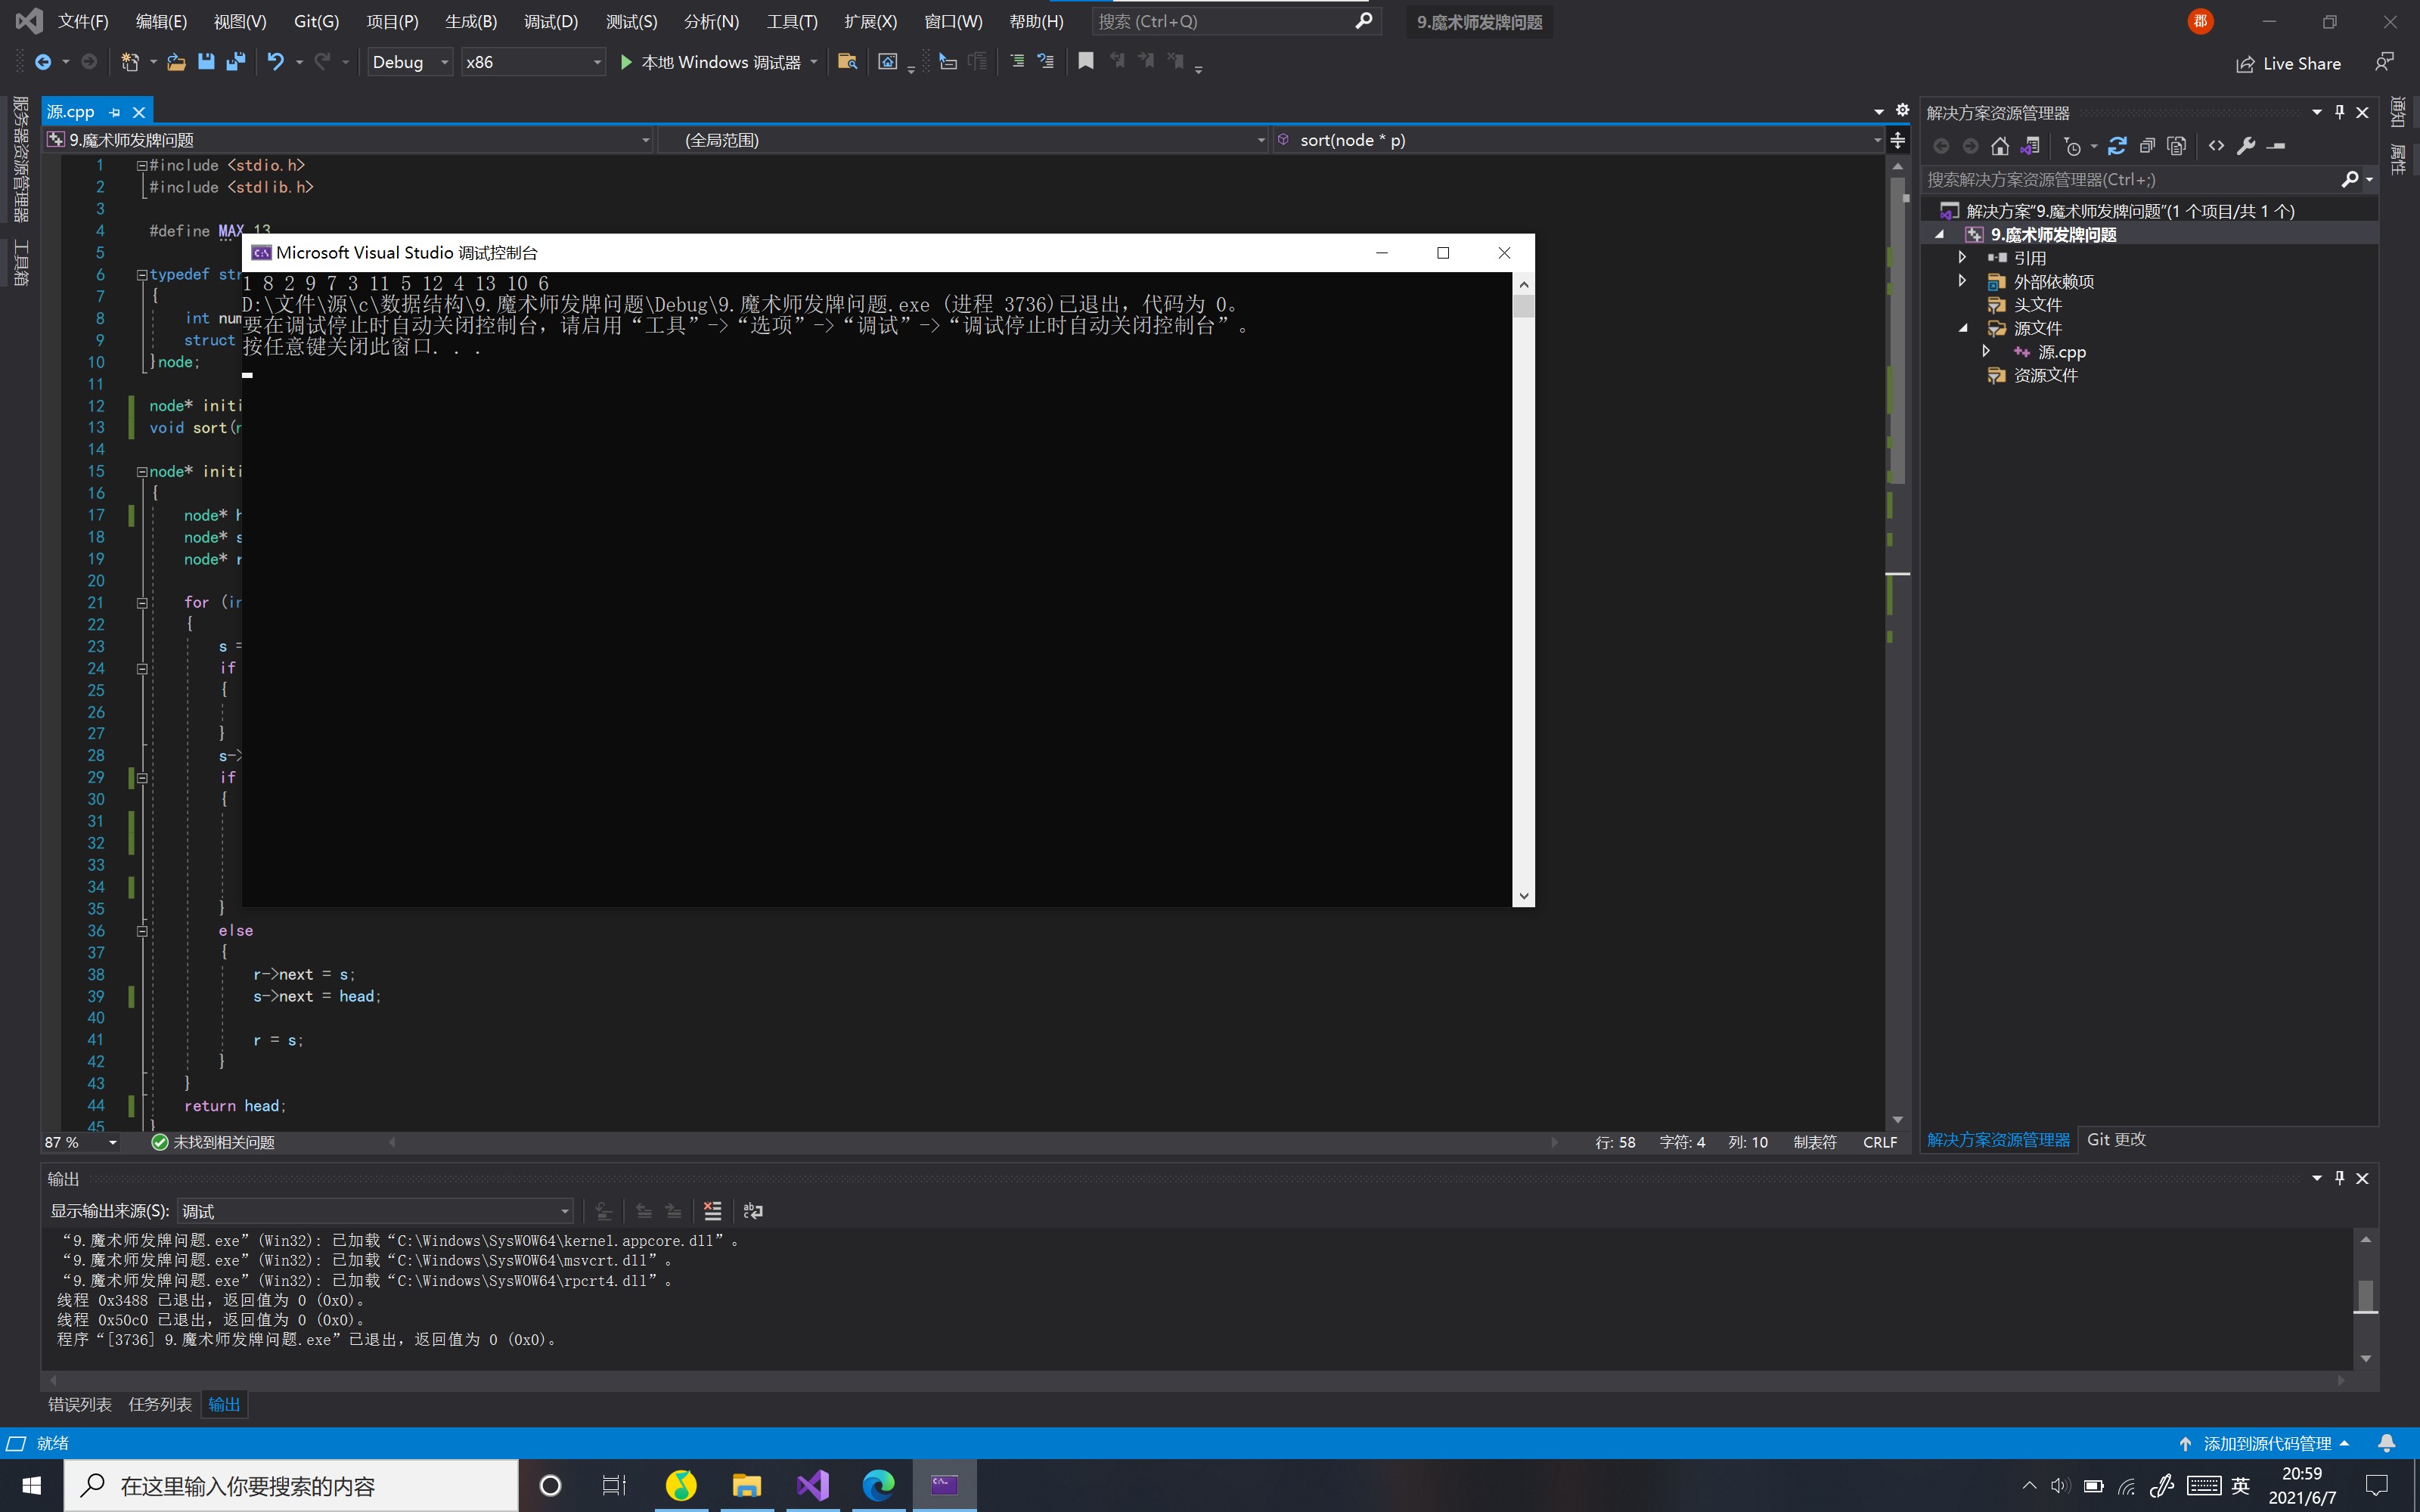
Task: Open the x86 platform dropdown
Action: point(533,62)
